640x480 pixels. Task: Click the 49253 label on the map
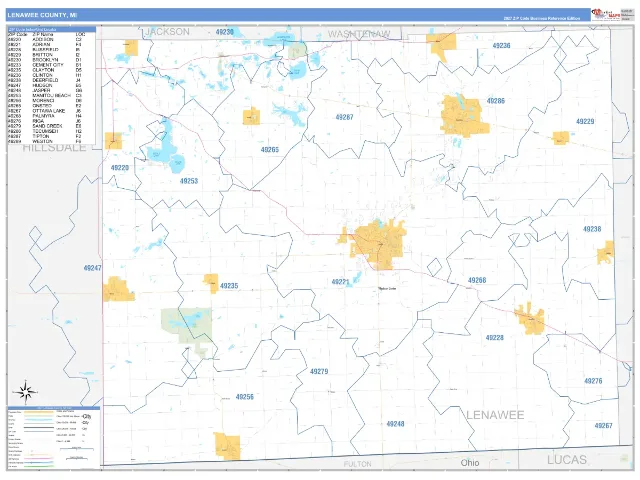(189, 181)
